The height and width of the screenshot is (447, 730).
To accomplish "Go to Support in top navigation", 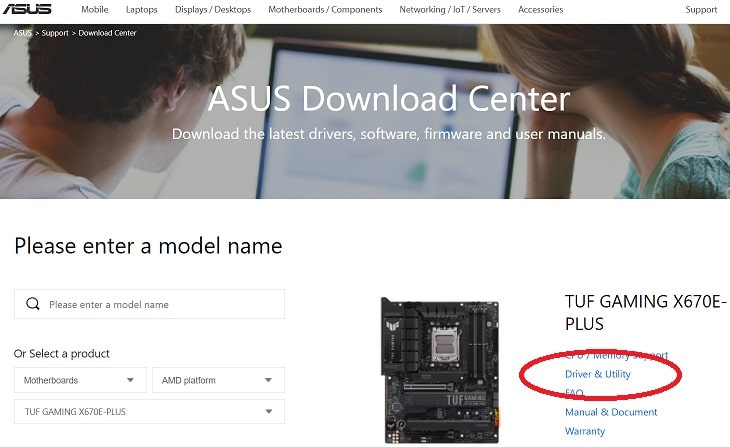I will pos(701,9).
